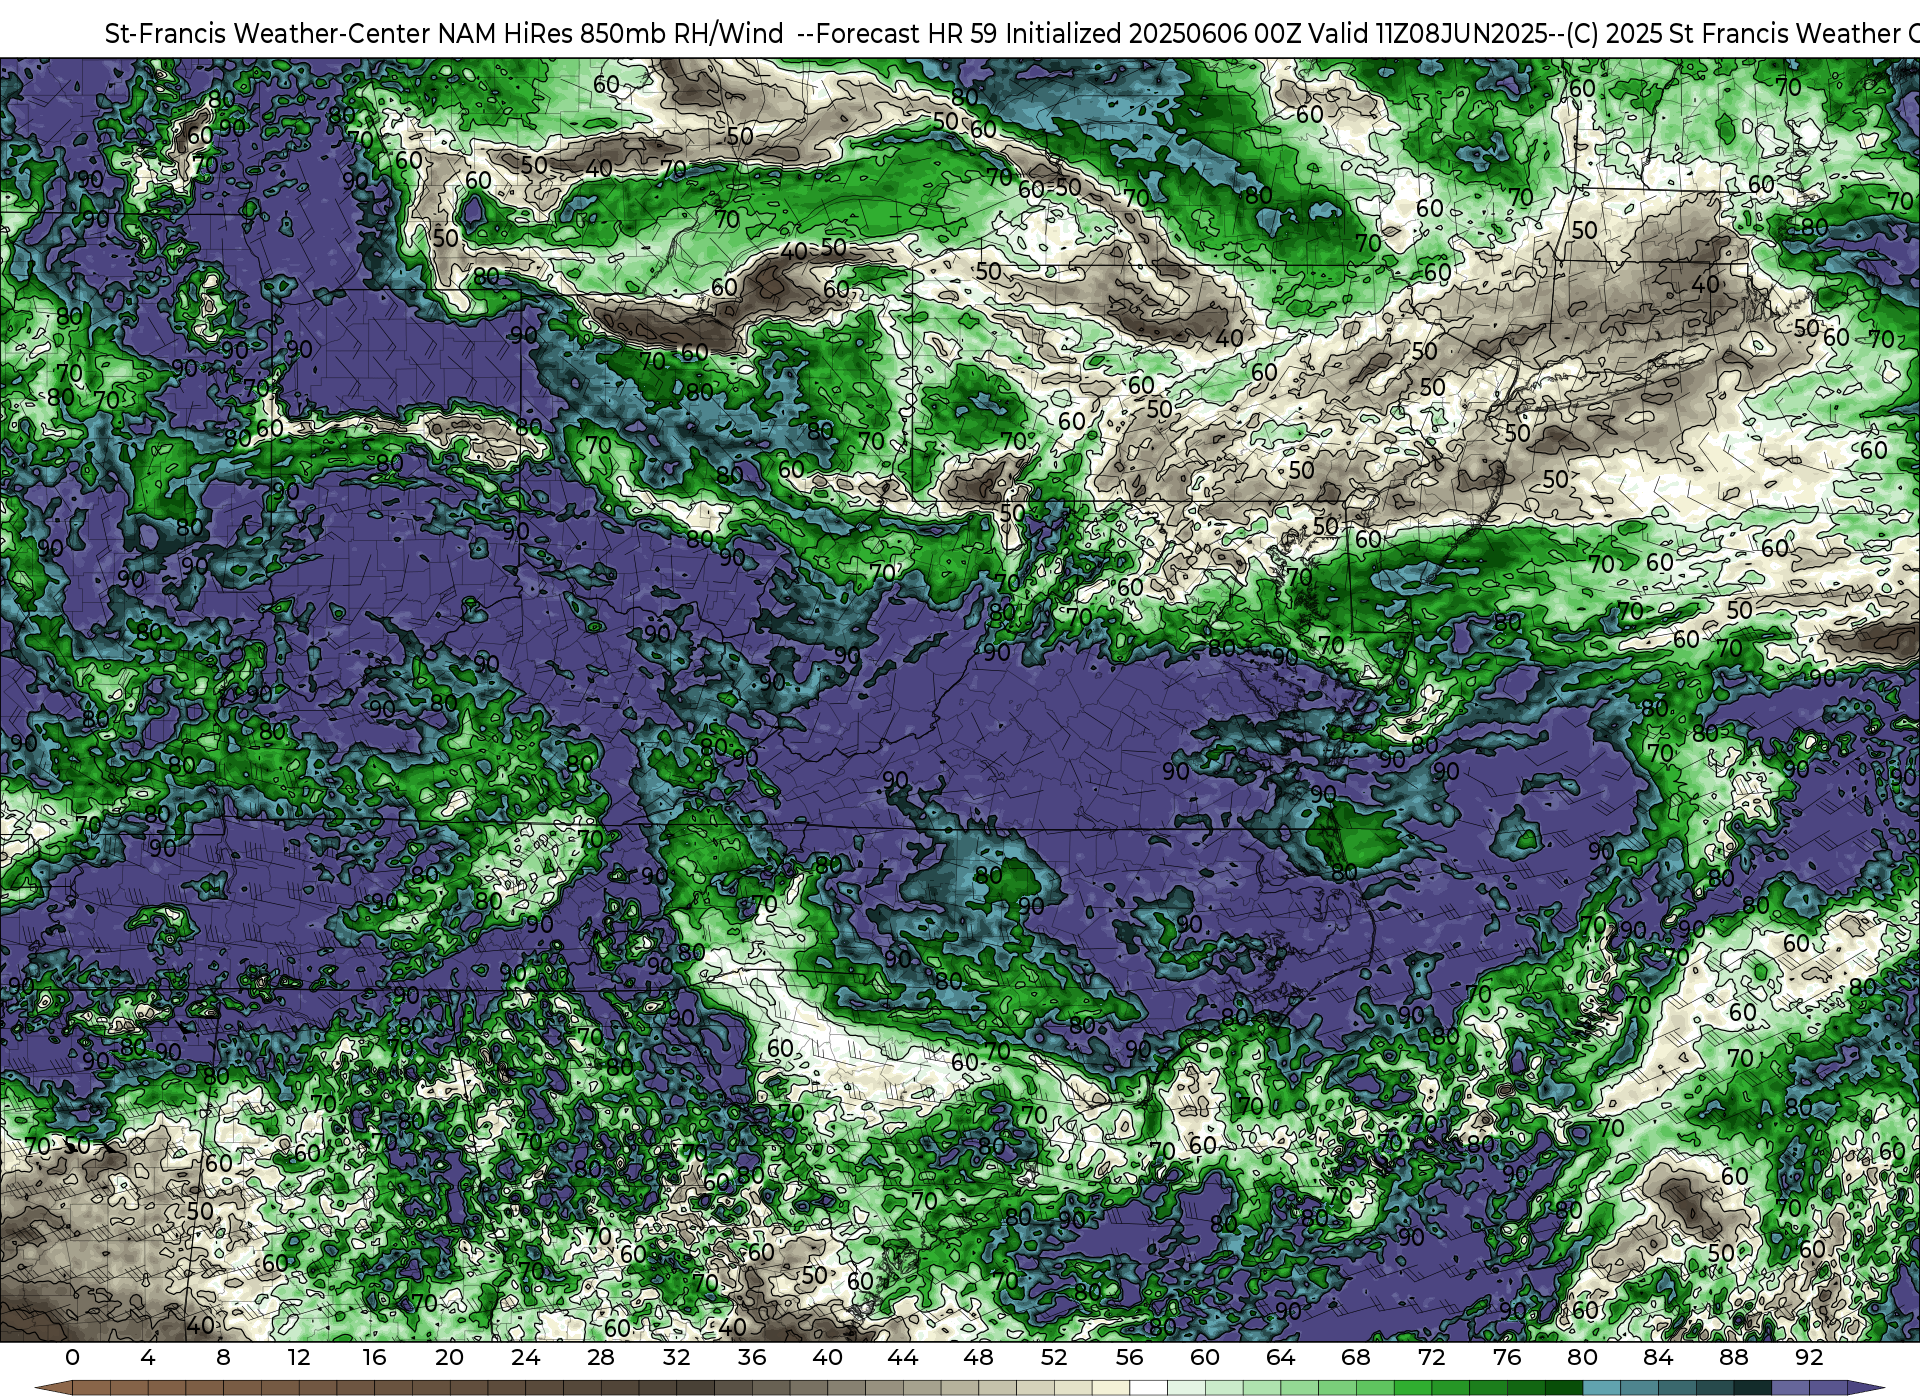This screenshot has width=1920, height=1400.
Task: Click the colorbar label '0'
Action: pos(72,1358)
